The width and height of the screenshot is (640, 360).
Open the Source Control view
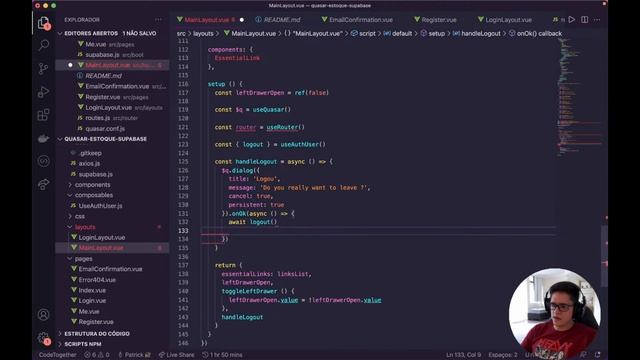pos(44,68)
